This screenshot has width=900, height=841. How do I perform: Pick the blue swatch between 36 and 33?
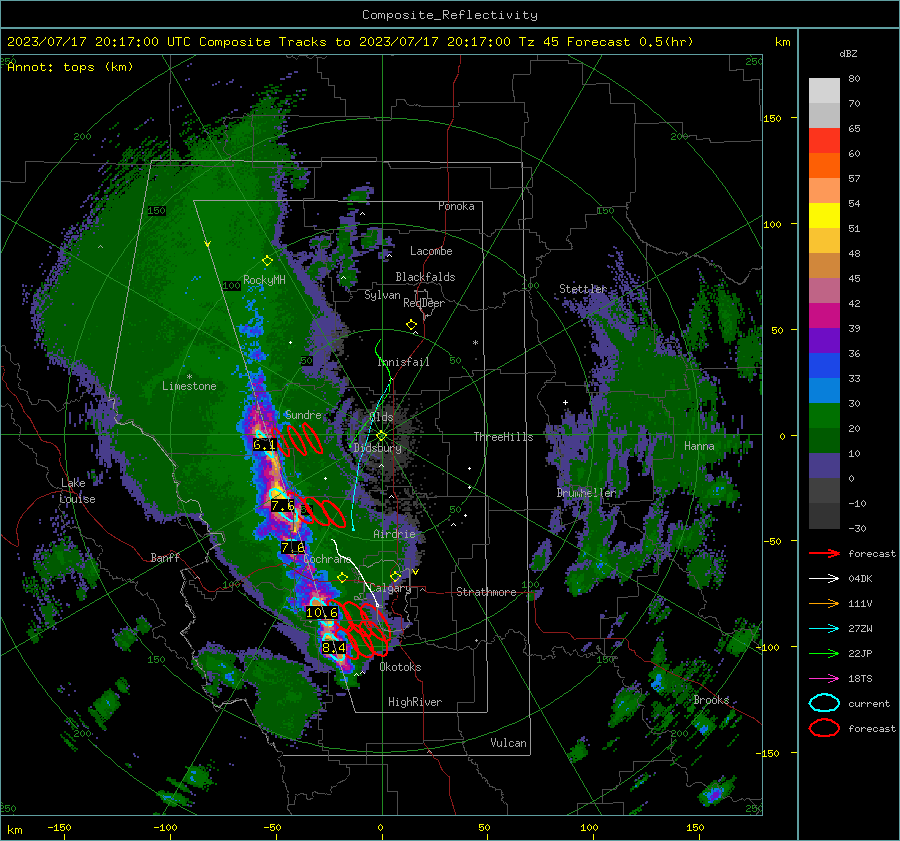[x=824, y=366]
